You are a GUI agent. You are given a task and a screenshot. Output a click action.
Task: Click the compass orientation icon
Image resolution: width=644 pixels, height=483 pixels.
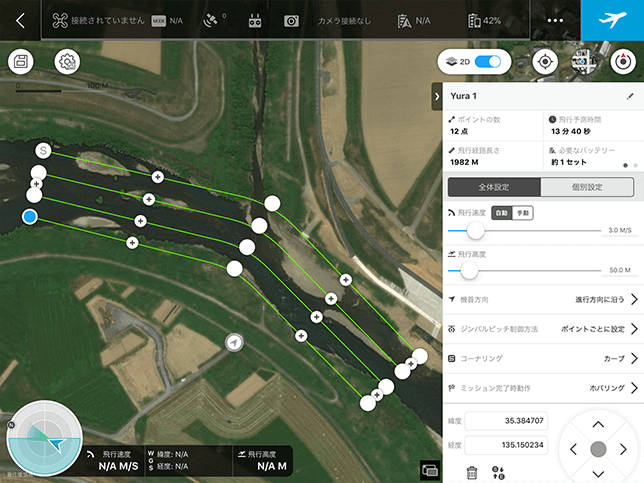coord(624,62)
